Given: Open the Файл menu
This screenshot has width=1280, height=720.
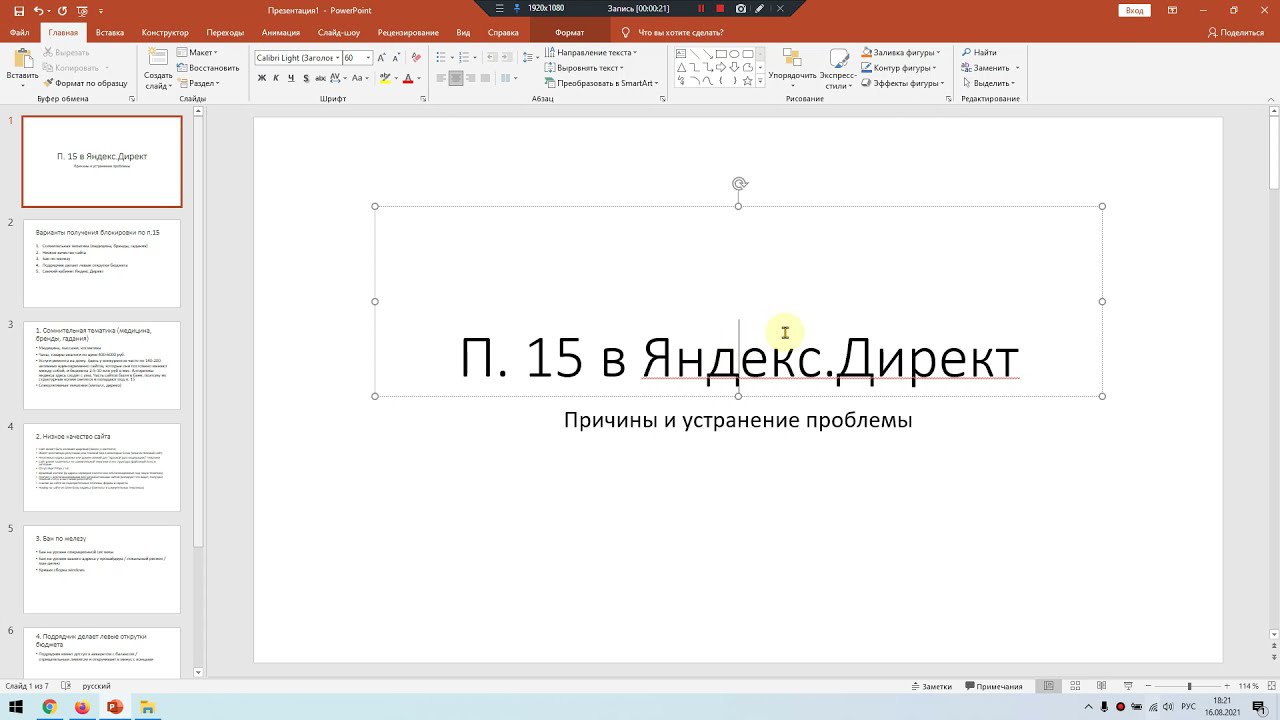Looking at the screenshot, I should pos(19,32).
